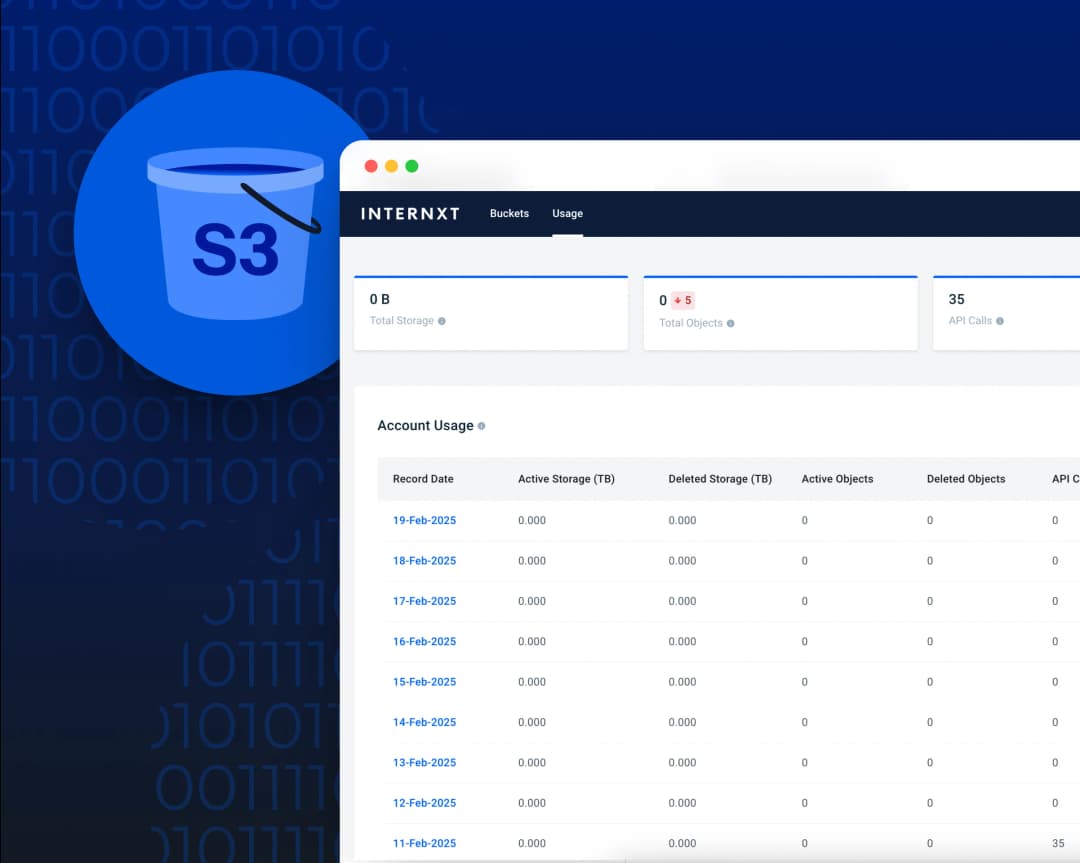Select the Usage tab
Viewport: 1080px width, 863px height.
tap(567, 213)
